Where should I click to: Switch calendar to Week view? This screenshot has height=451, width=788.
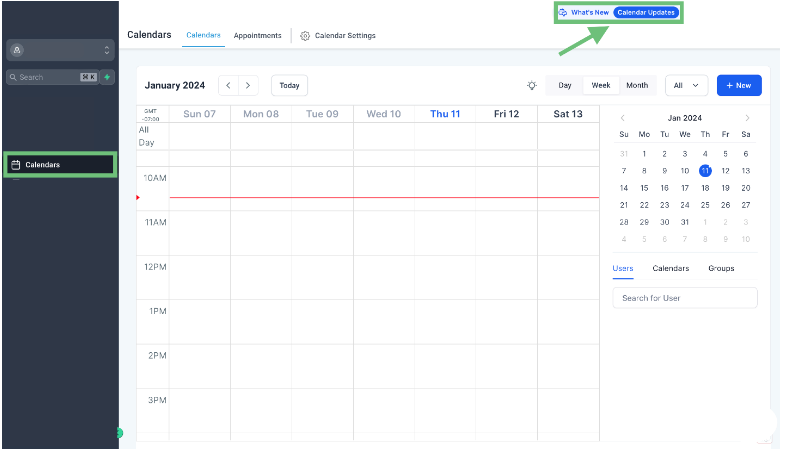click(x=601, y=86)
